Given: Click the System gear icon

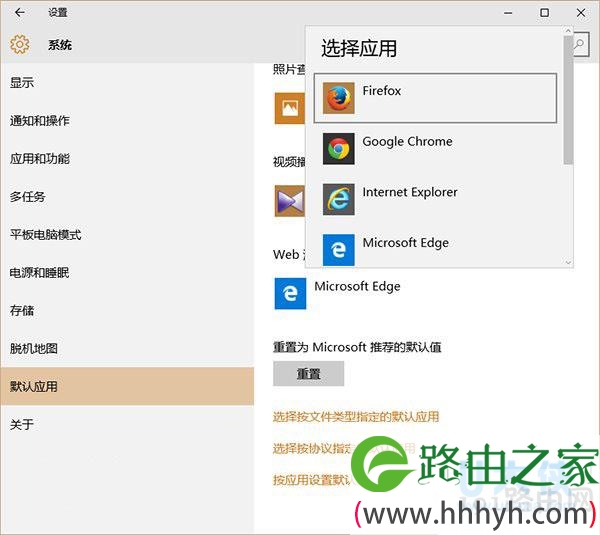Looking at the screenshot, I should click(20, 44).
